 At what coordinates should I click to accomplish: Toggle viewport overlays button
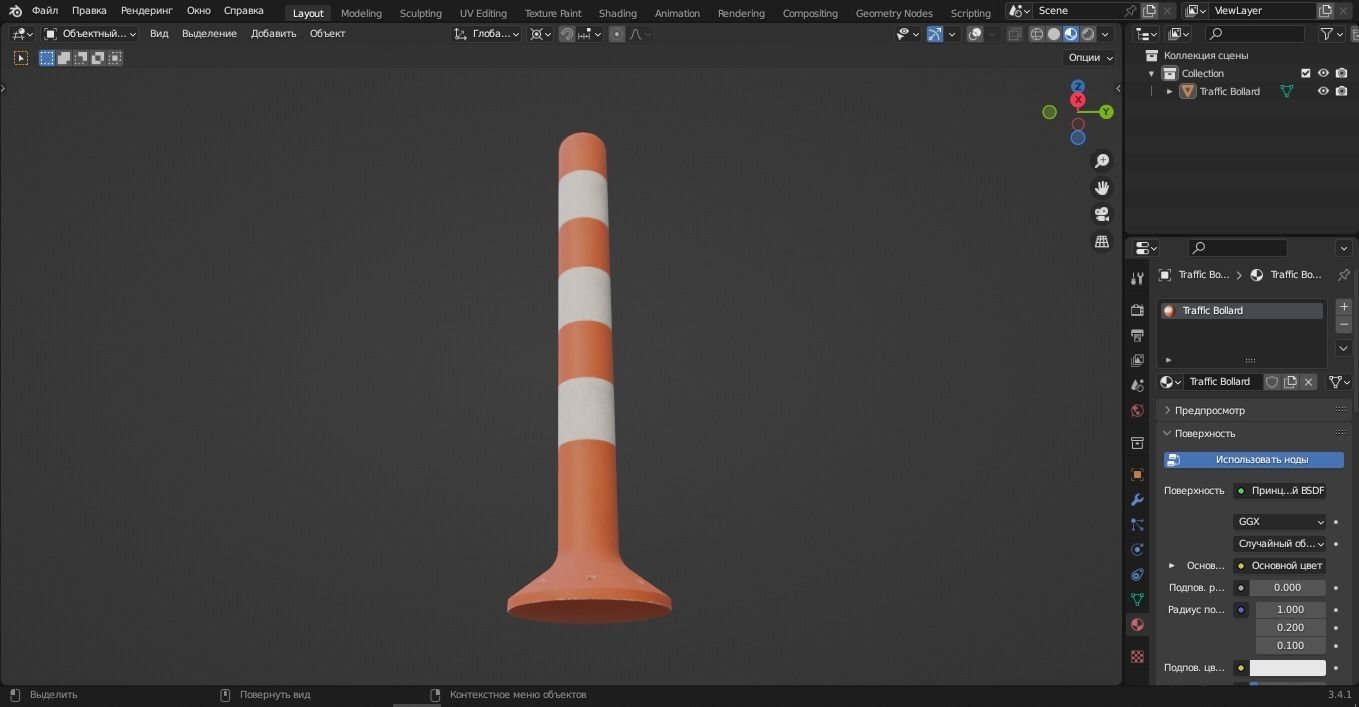click(975, 34)
